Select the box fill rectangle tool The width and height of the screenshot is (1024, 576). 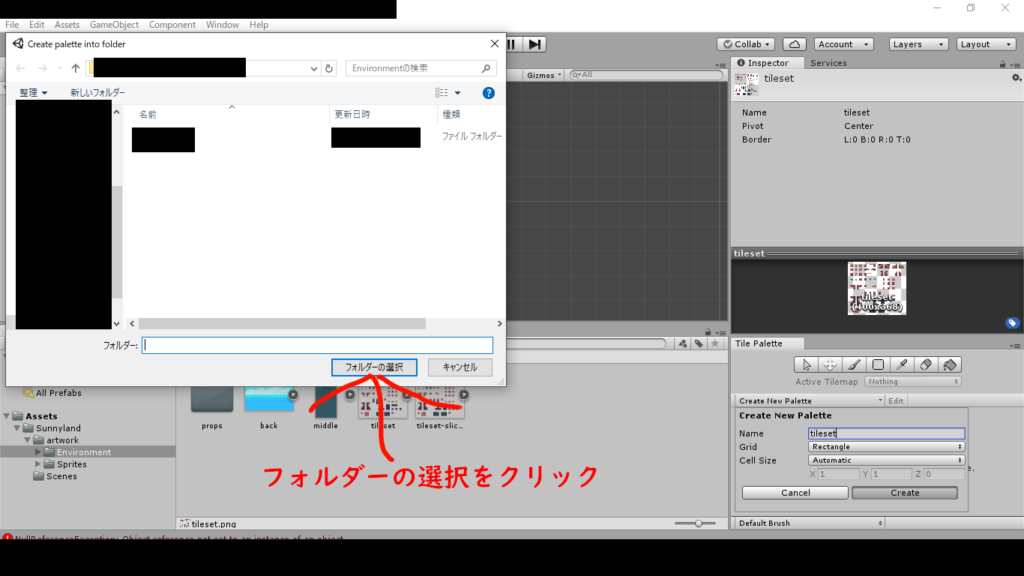tap(878, 365)
